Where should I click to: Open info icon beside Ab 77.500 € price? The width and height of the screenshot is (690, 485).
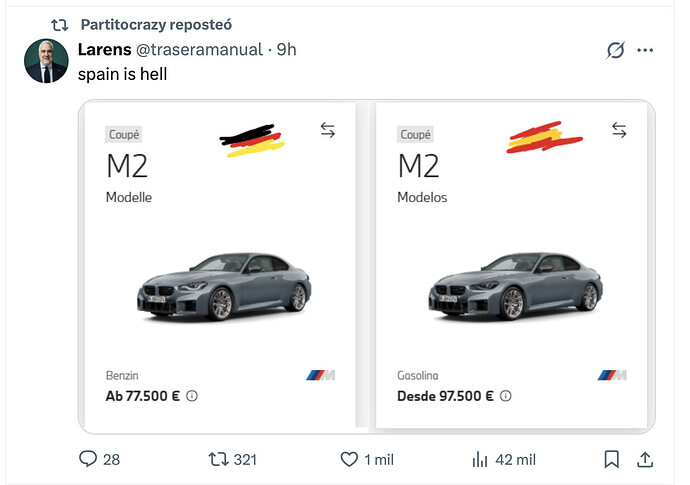[192, 396]
